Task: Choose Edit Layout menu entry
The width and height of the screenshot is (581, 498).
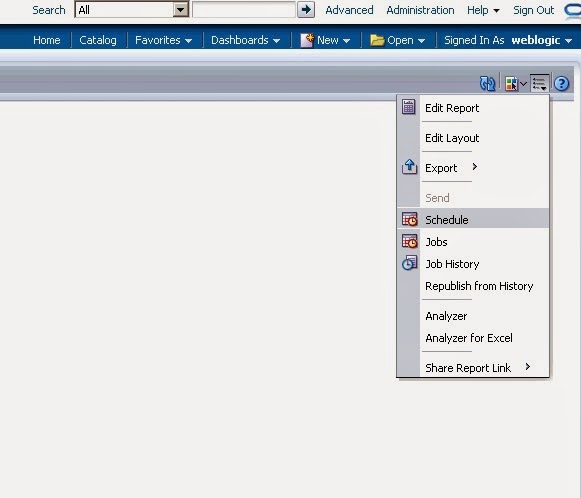Action: click(x=452, y=138)
